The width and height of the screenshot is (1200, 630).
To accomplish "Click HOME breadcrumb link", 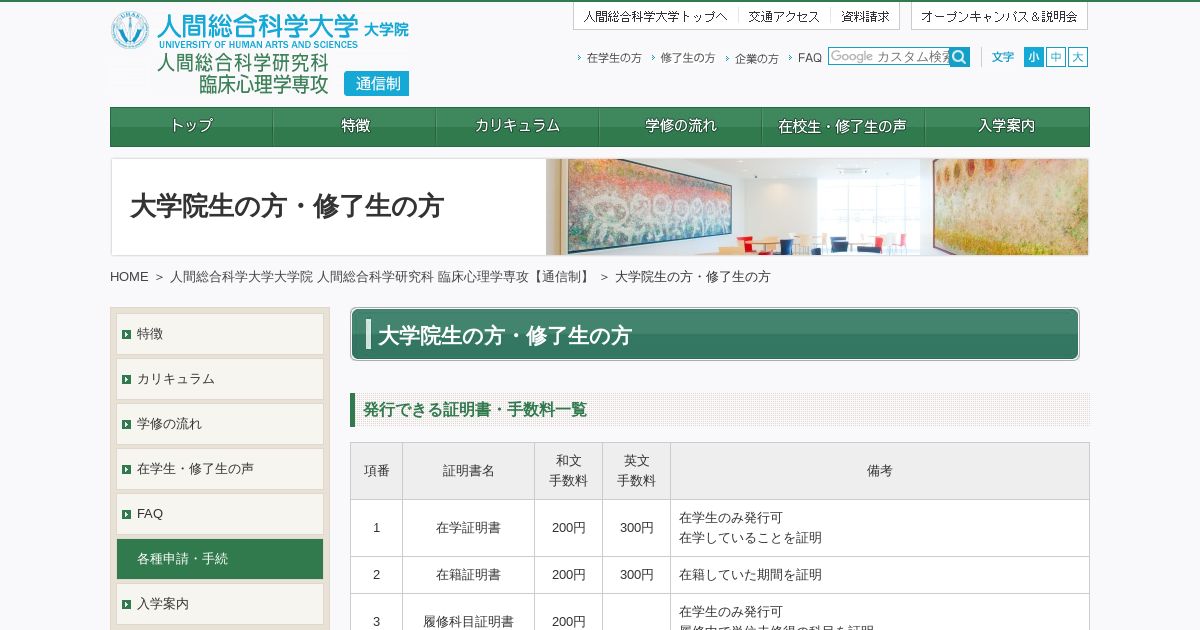I will point(129,277).
